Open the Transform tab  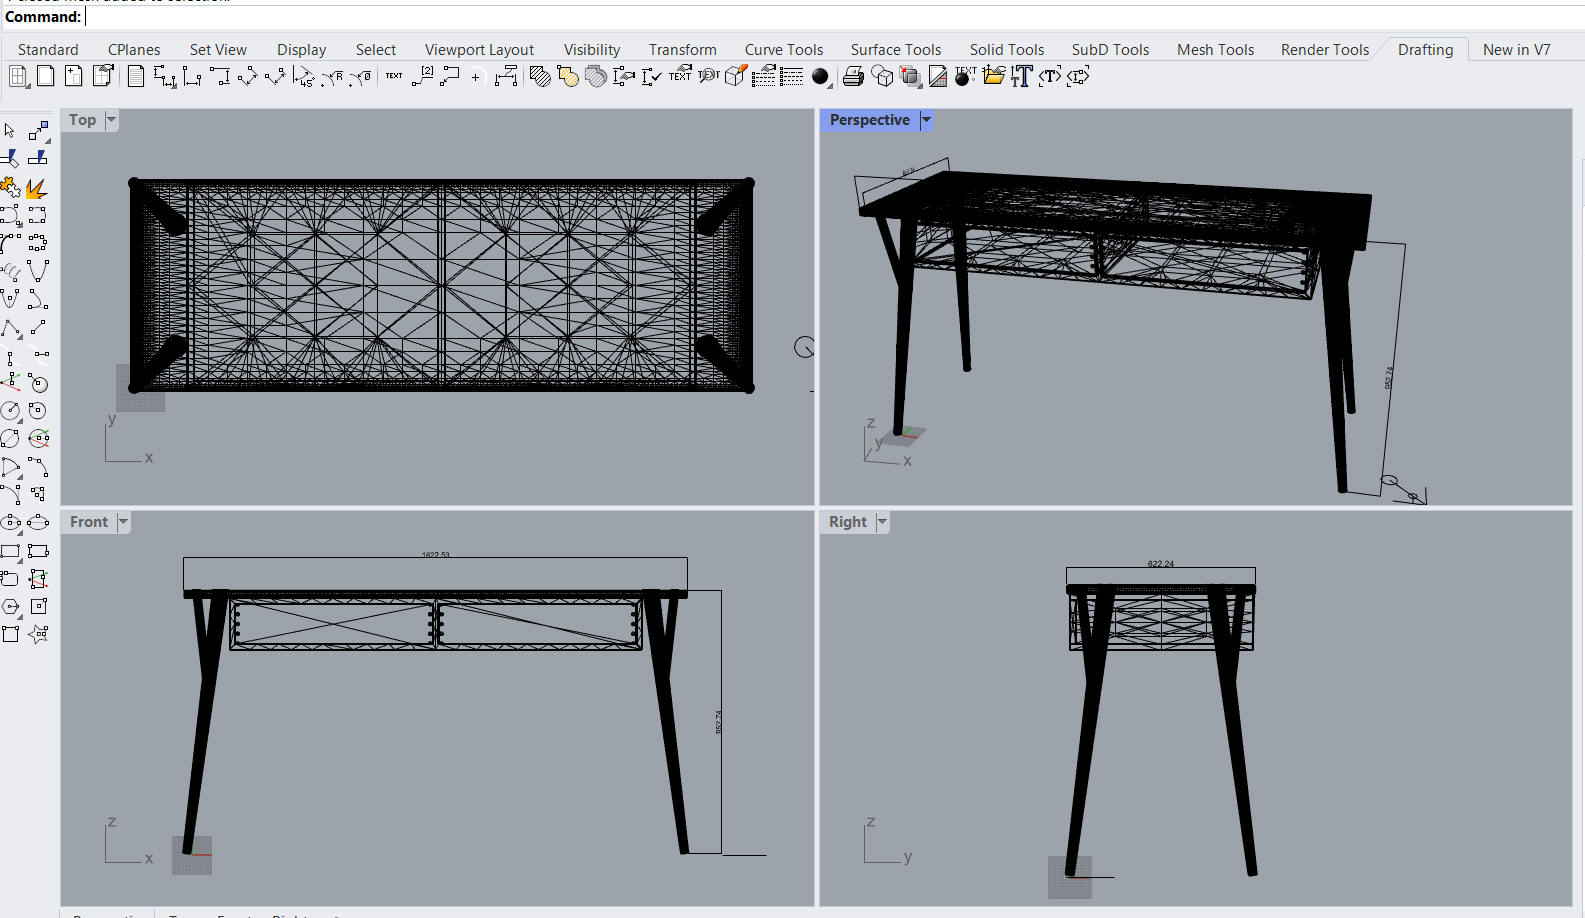[683, 50]
